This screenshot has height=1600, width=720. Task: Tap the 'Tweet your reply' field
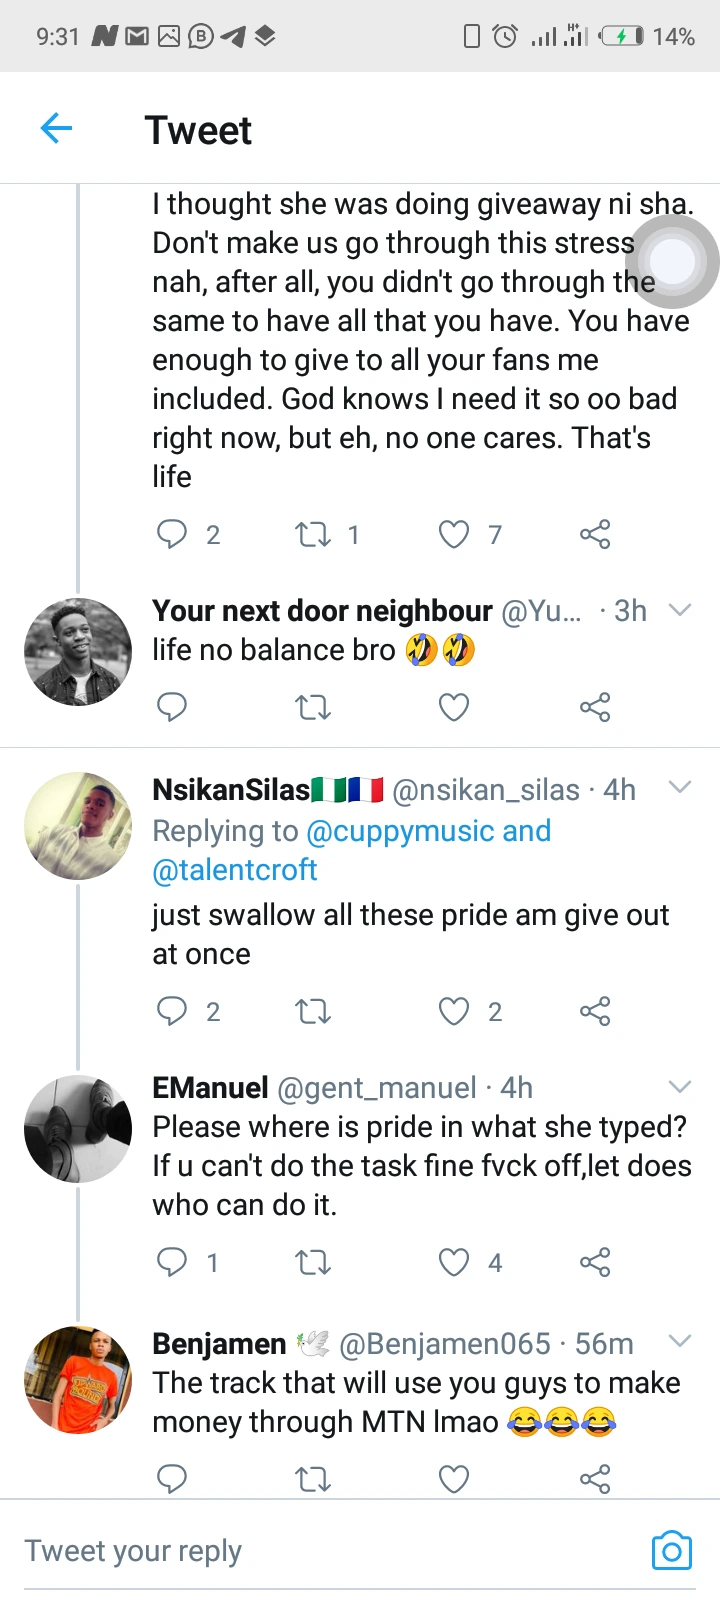(x=300, y=1551)
